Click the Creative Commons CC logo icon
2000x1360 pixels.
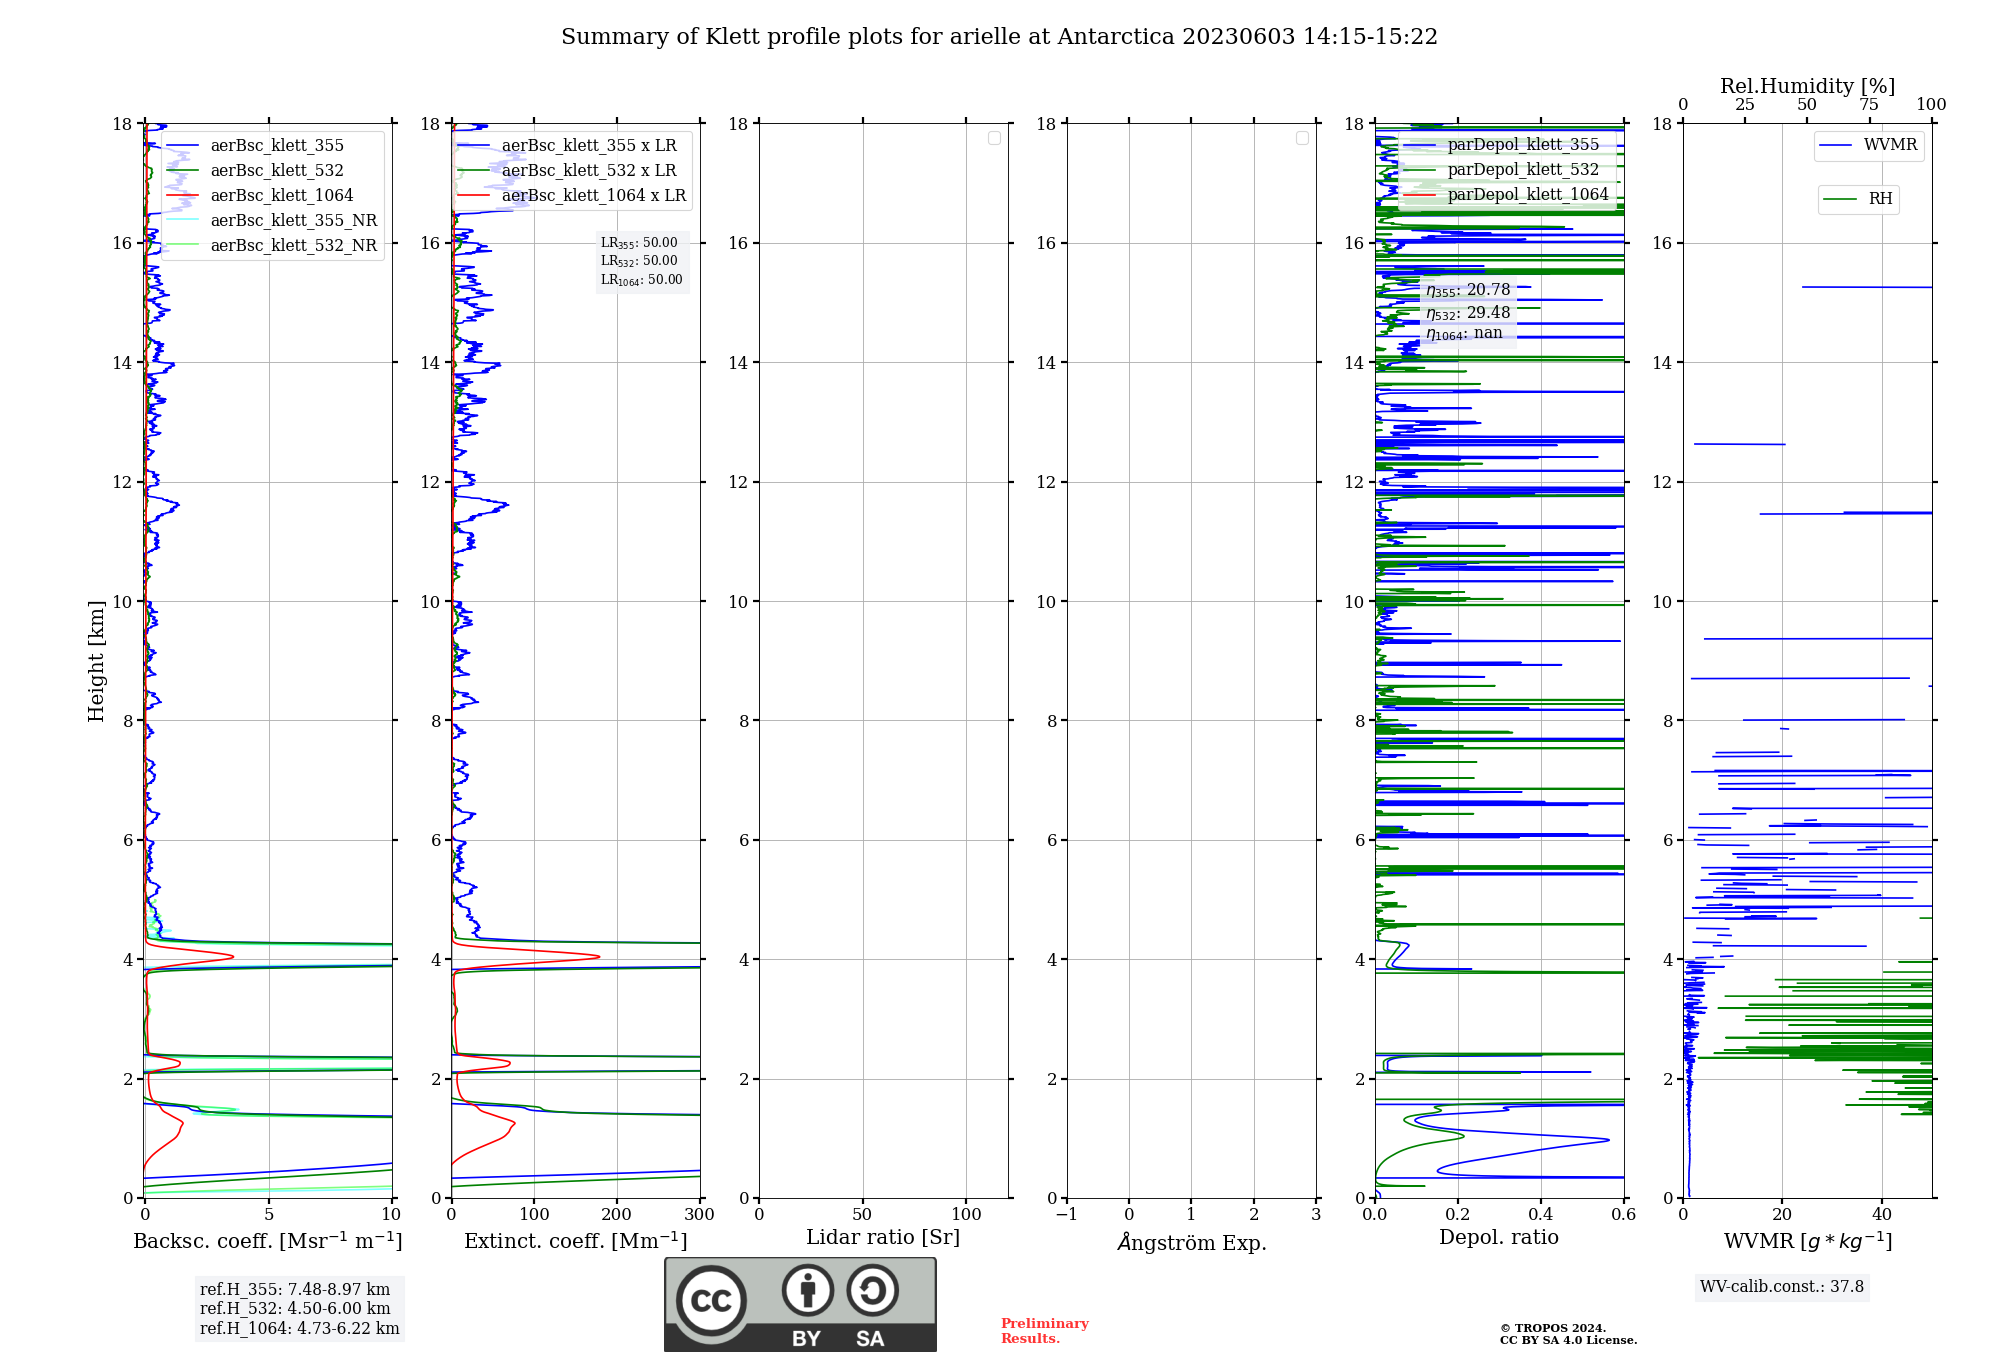[711, 1300]
